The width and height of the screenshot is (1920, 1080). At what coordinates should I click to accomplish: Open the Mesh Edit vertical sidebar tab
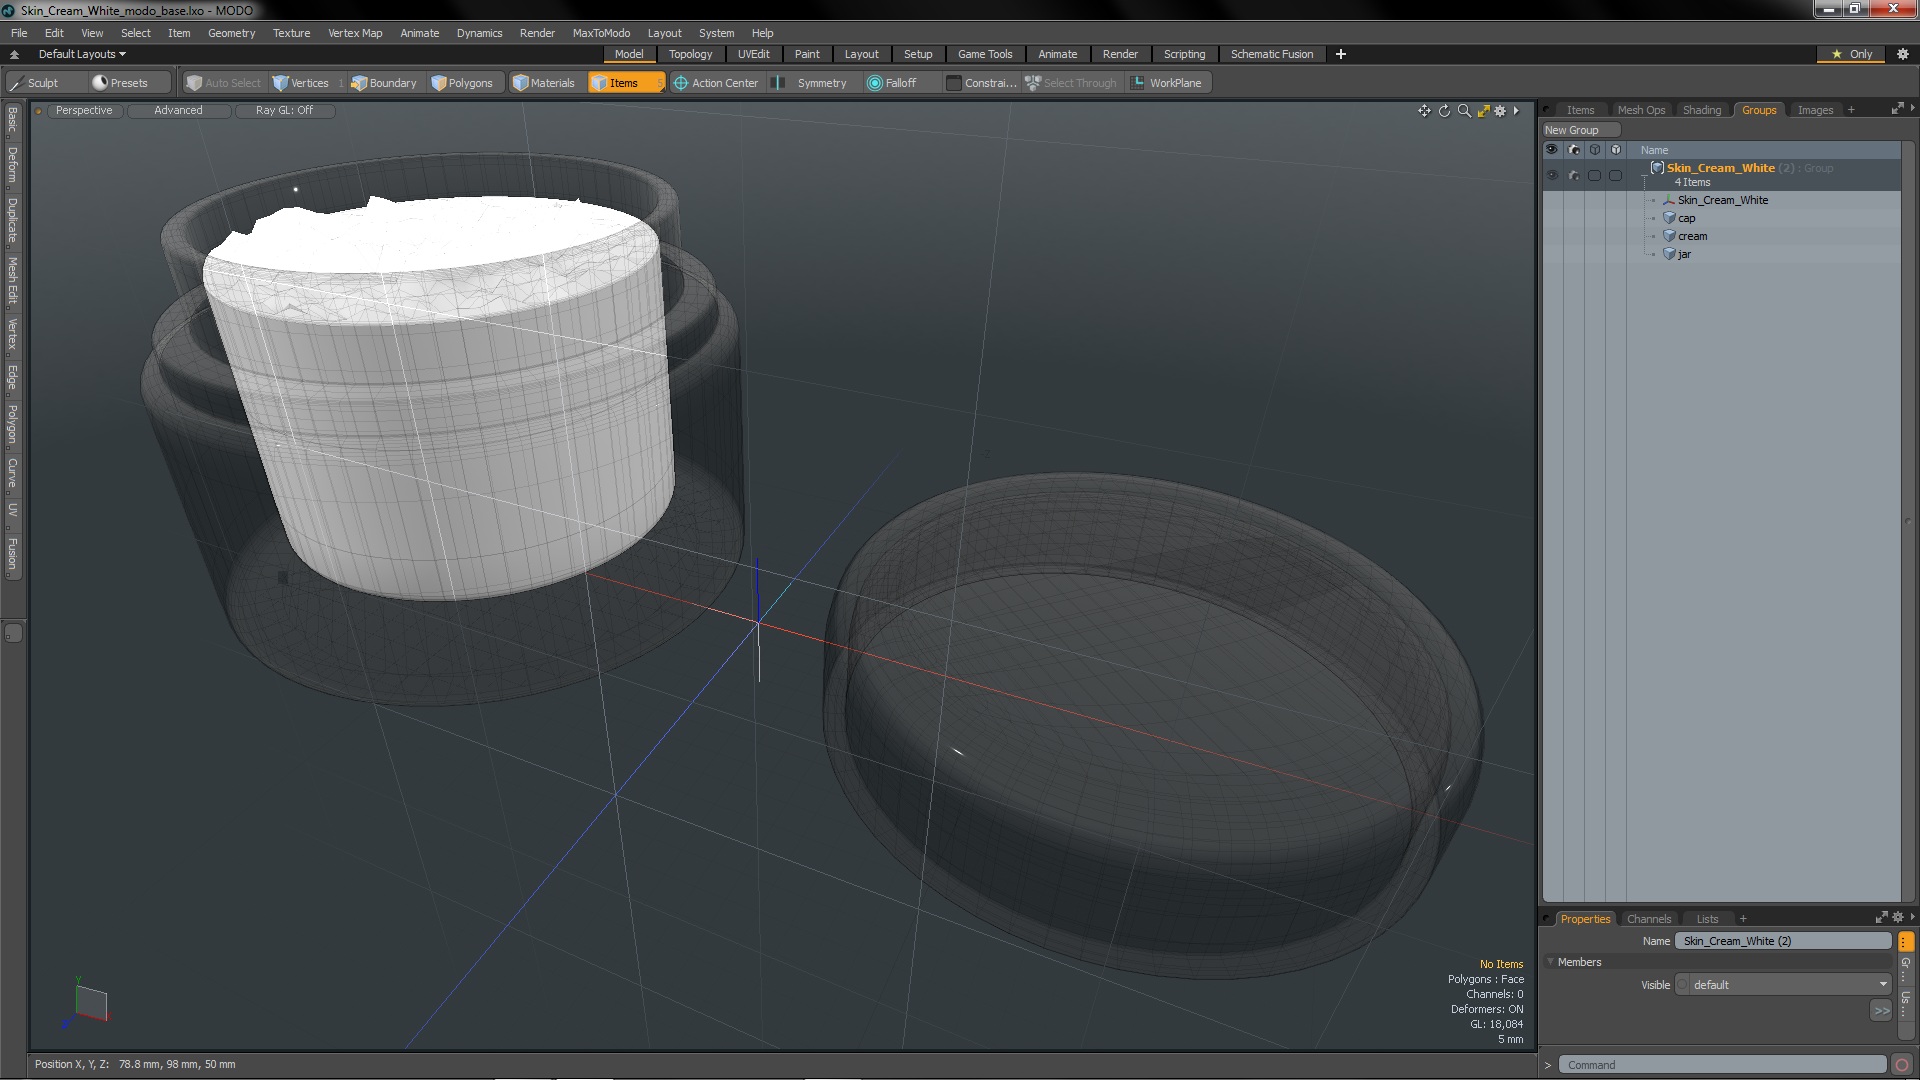12,281
